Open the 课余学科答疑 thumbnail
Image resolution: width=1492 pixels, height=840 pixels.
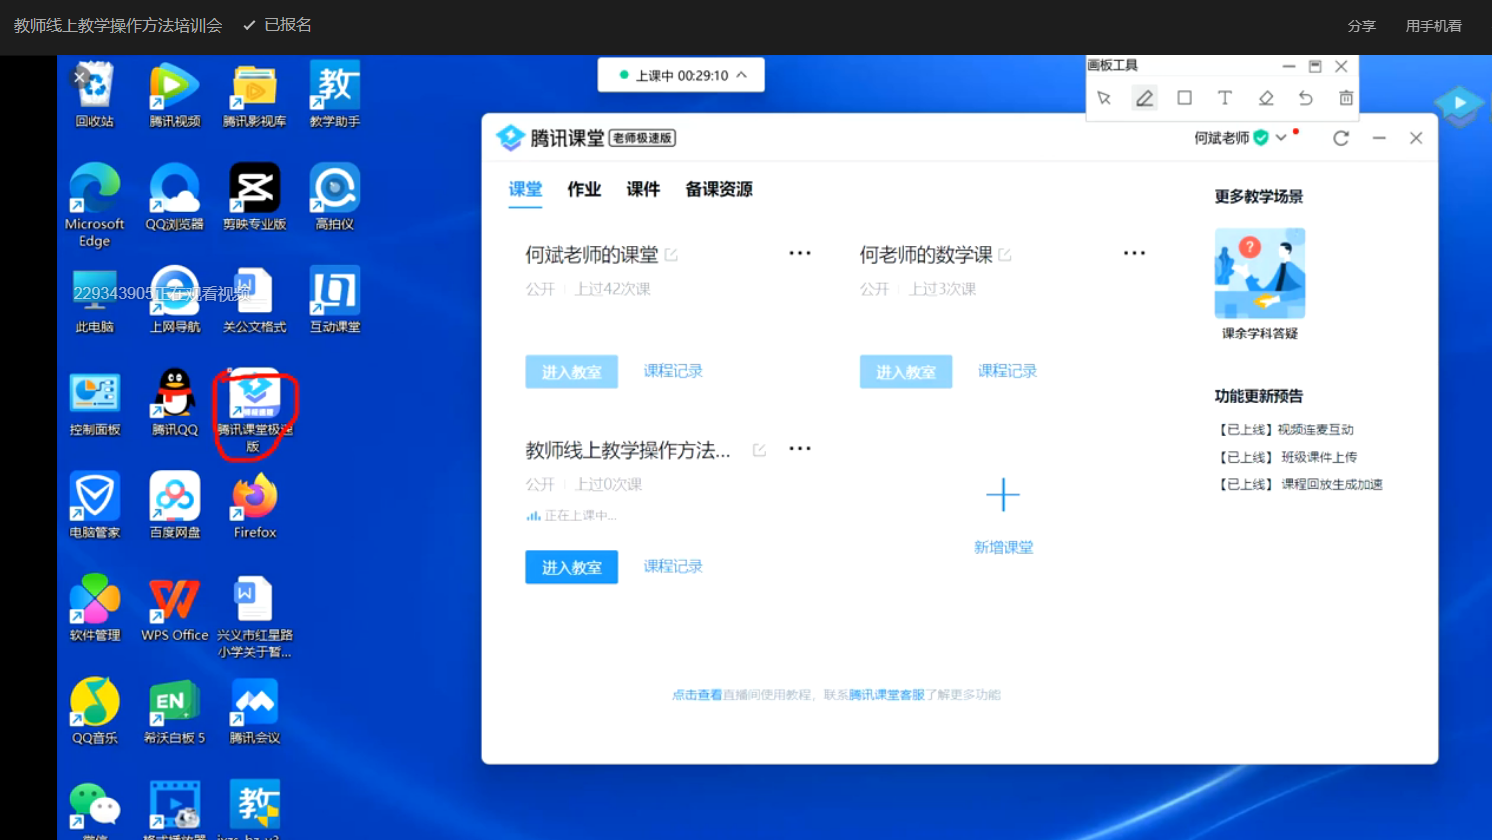[1259, 274]
